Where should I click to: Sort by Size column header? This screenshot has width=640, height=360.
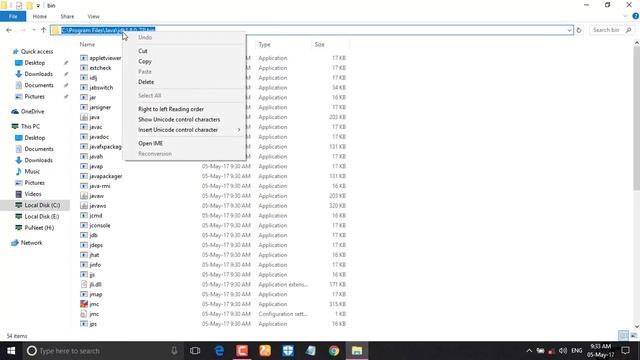click(319, 44)
